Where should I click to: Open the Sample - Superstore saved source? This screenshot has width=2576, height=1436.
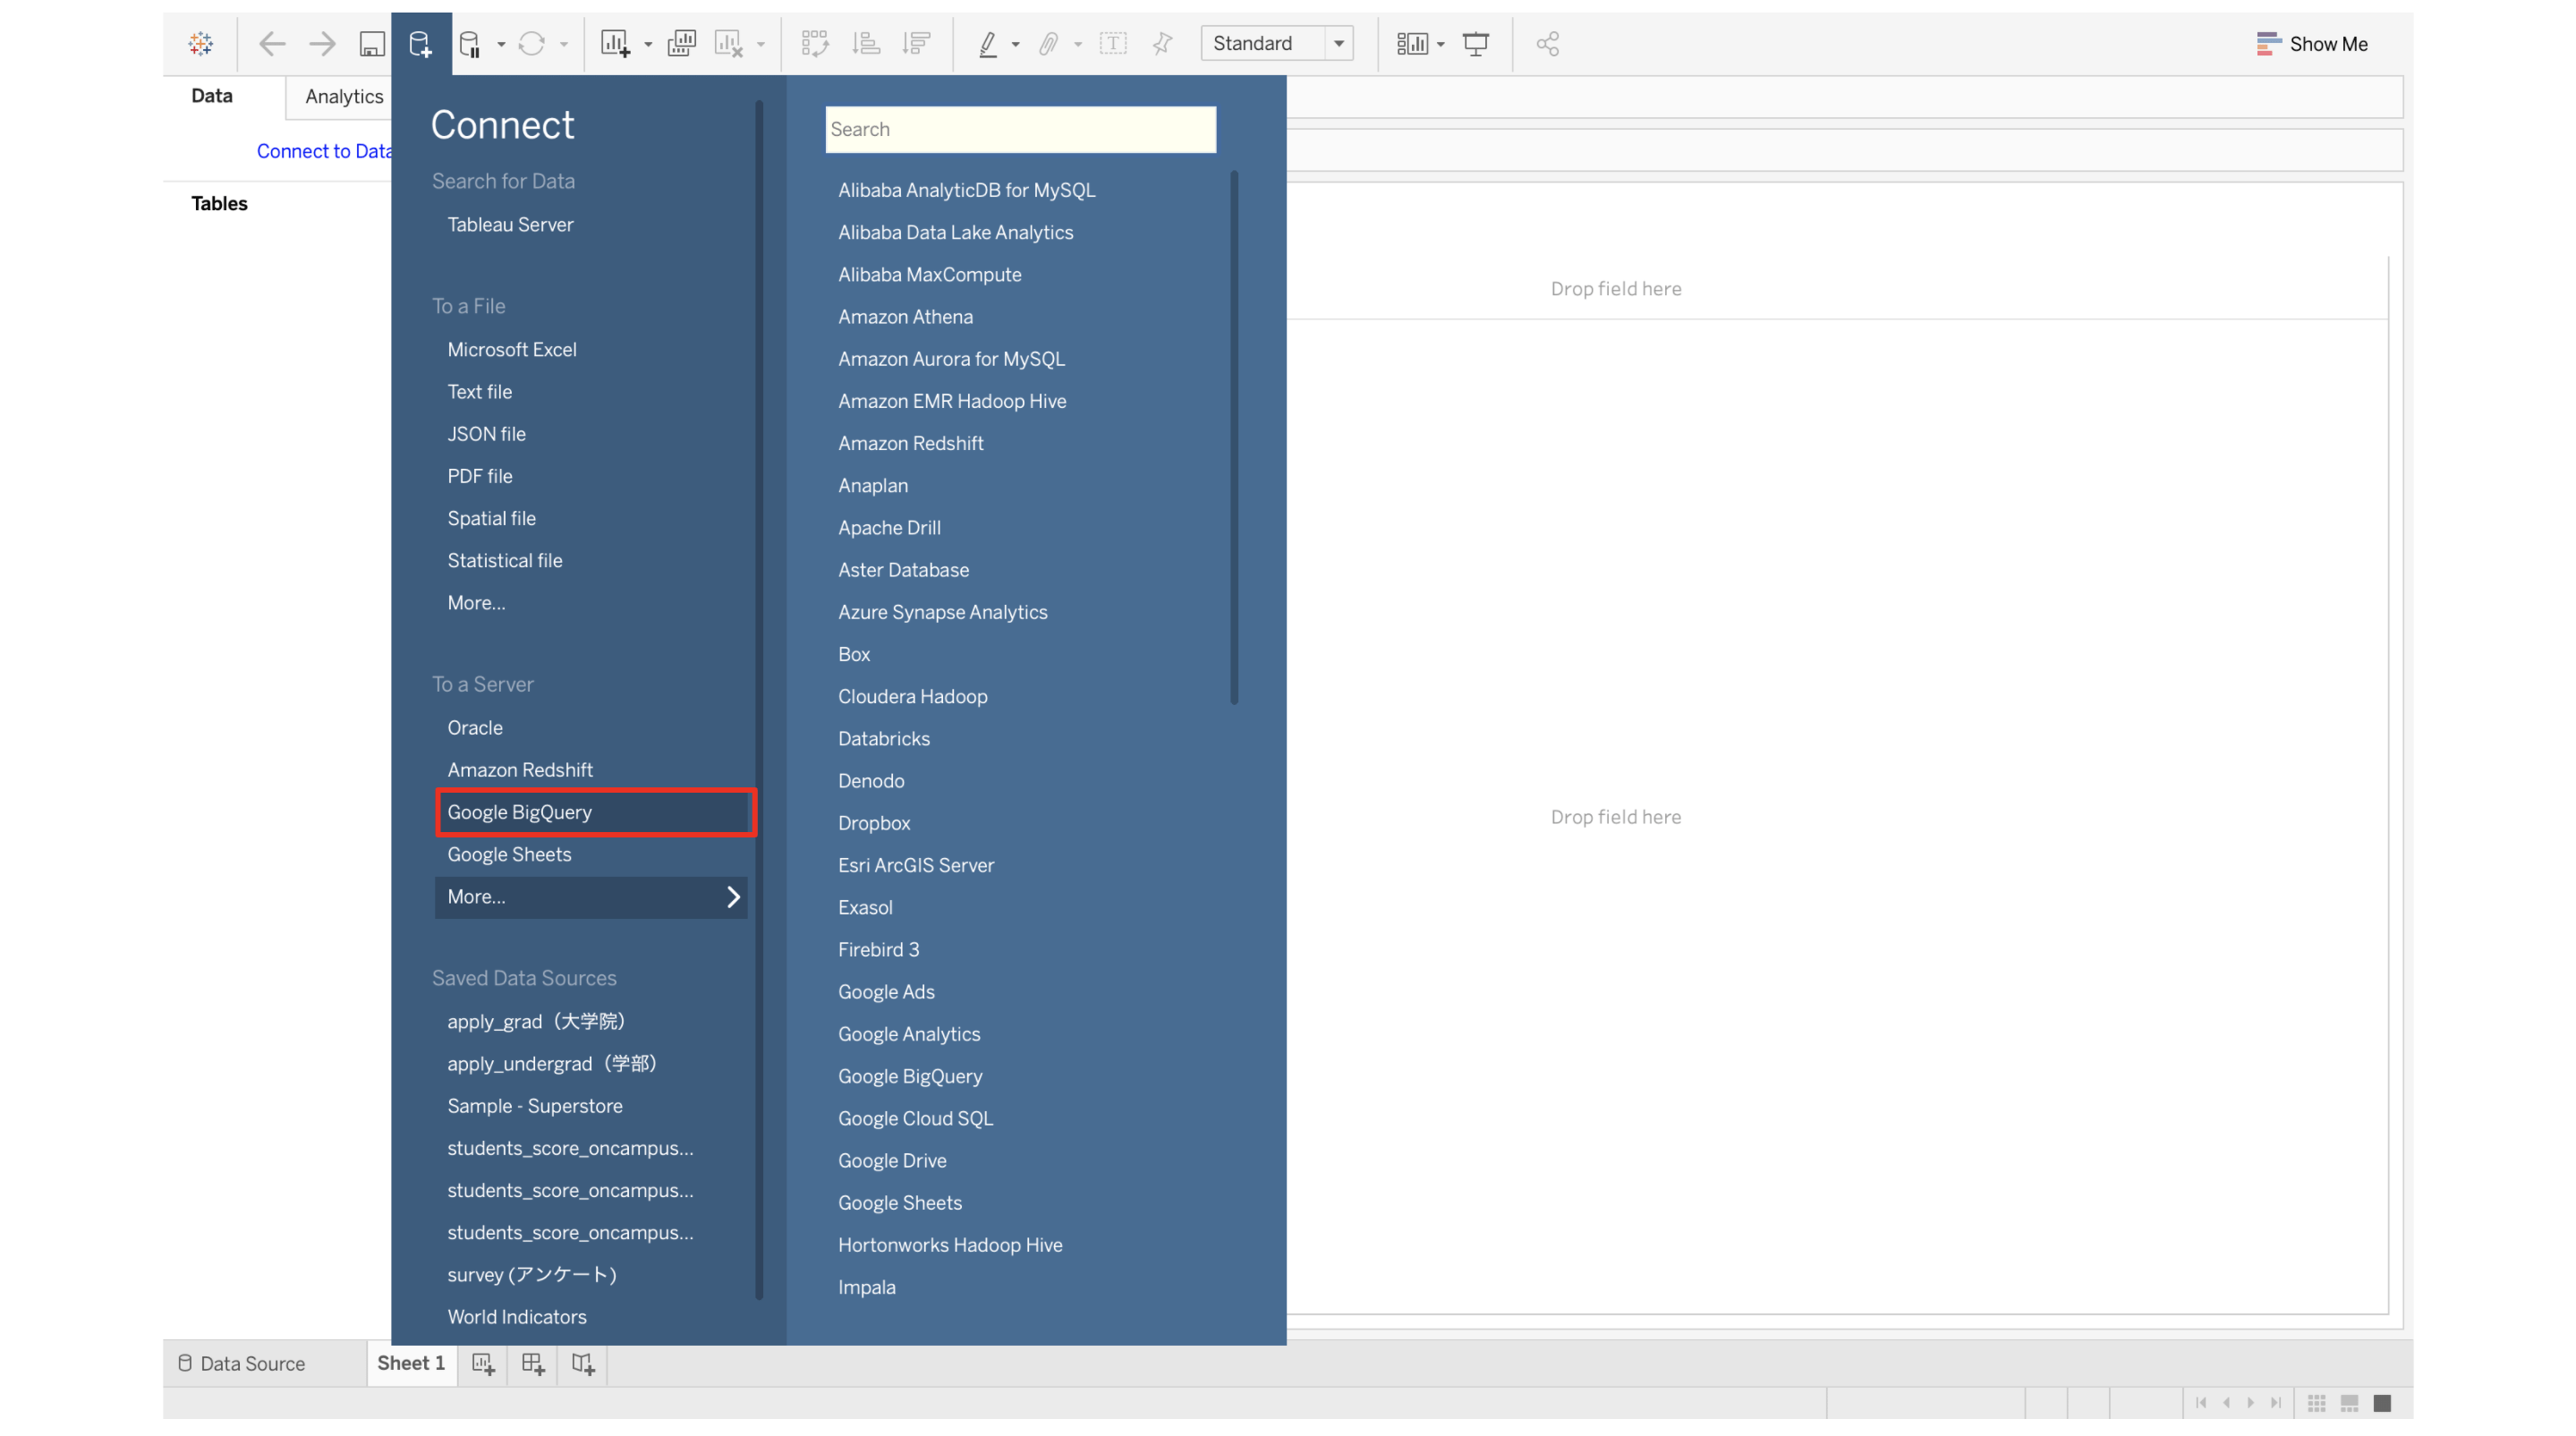click(x=535, y=1106)
